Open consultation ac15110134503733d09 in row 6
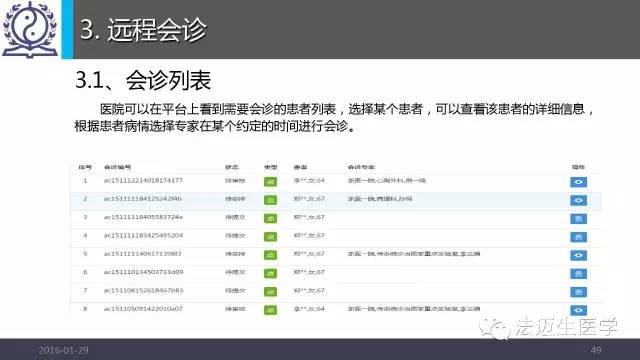Viewport: 640px width, 360px height. point(143,272)
